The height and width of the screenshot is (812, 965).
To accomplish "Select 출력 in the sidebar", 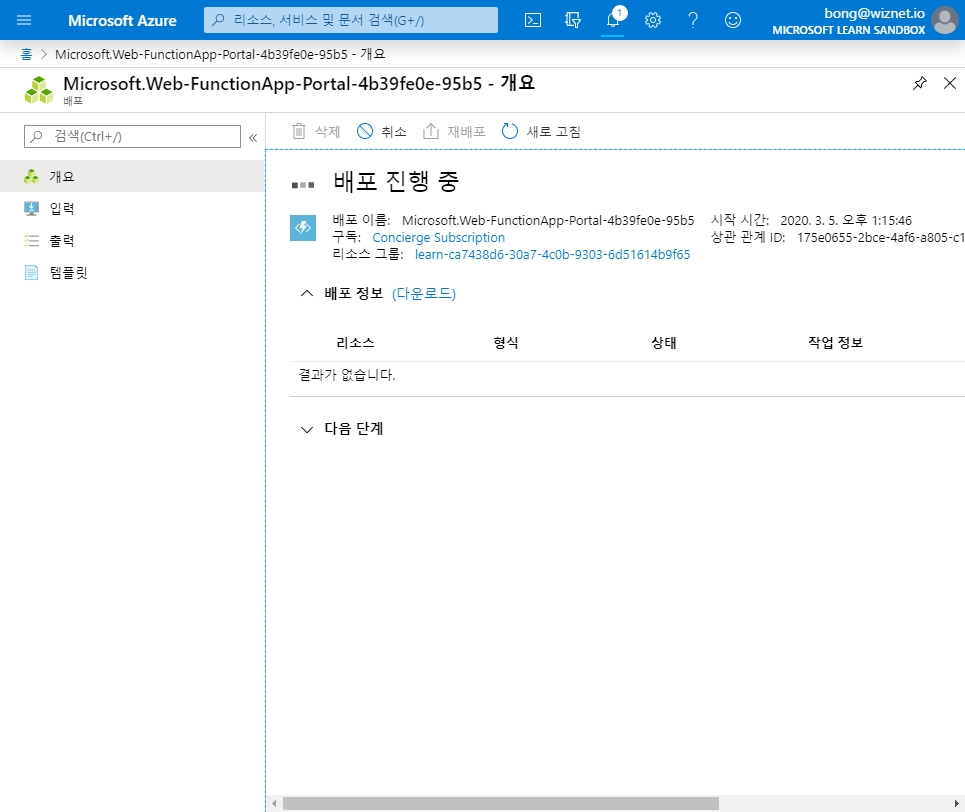I will point(132,241).
